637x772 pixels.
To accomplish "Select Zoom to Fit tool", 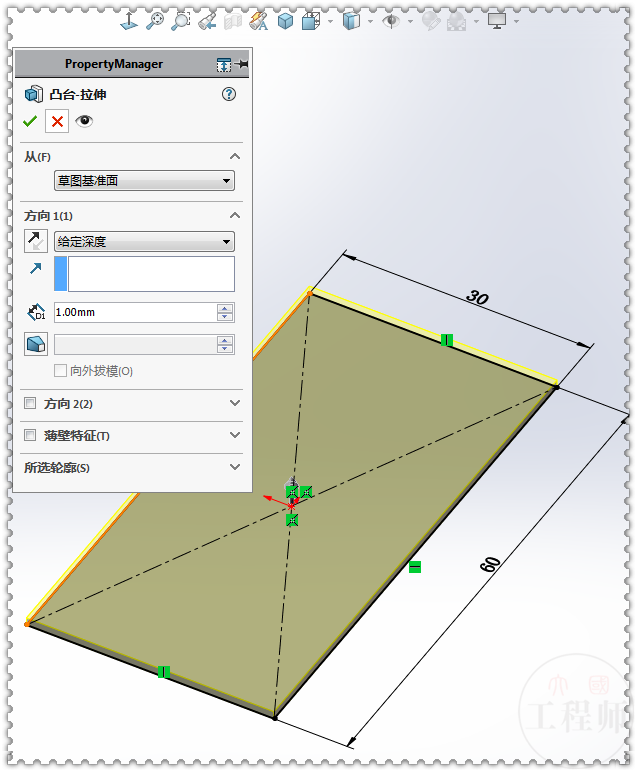I will (x=155, y=21).
